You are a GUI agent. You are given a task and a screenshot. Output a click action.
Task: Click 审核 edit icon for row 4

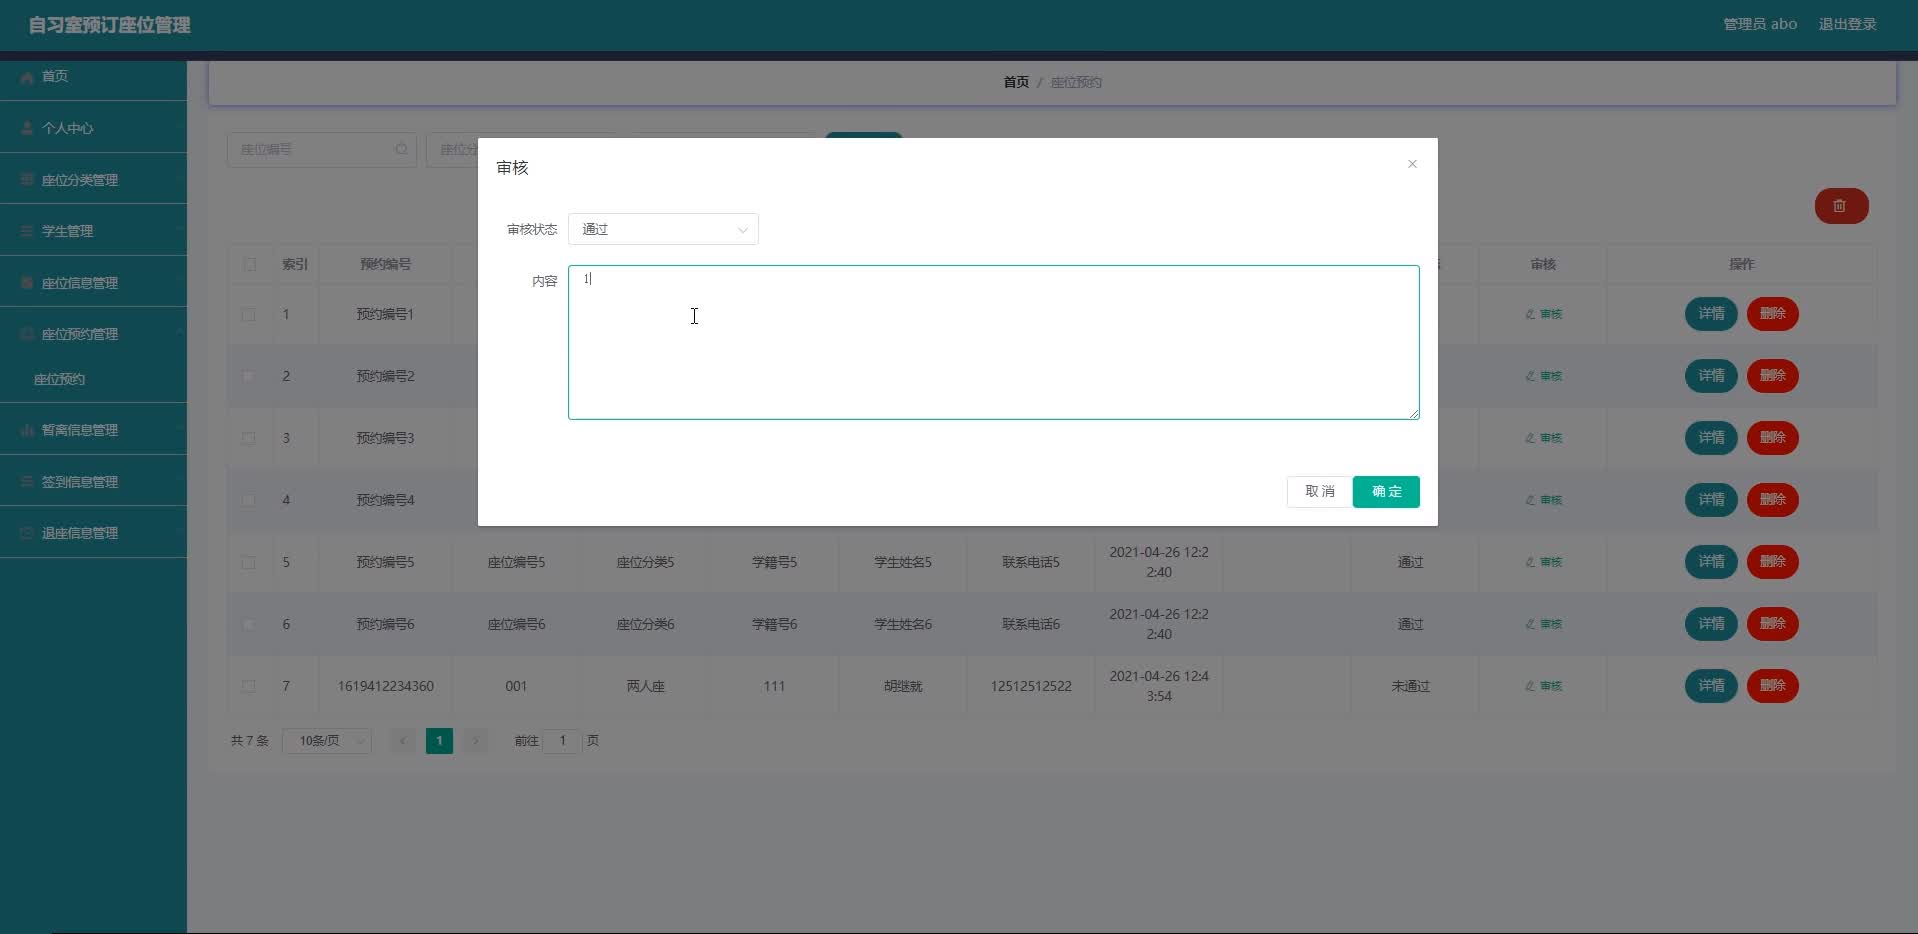point(1543,500)
